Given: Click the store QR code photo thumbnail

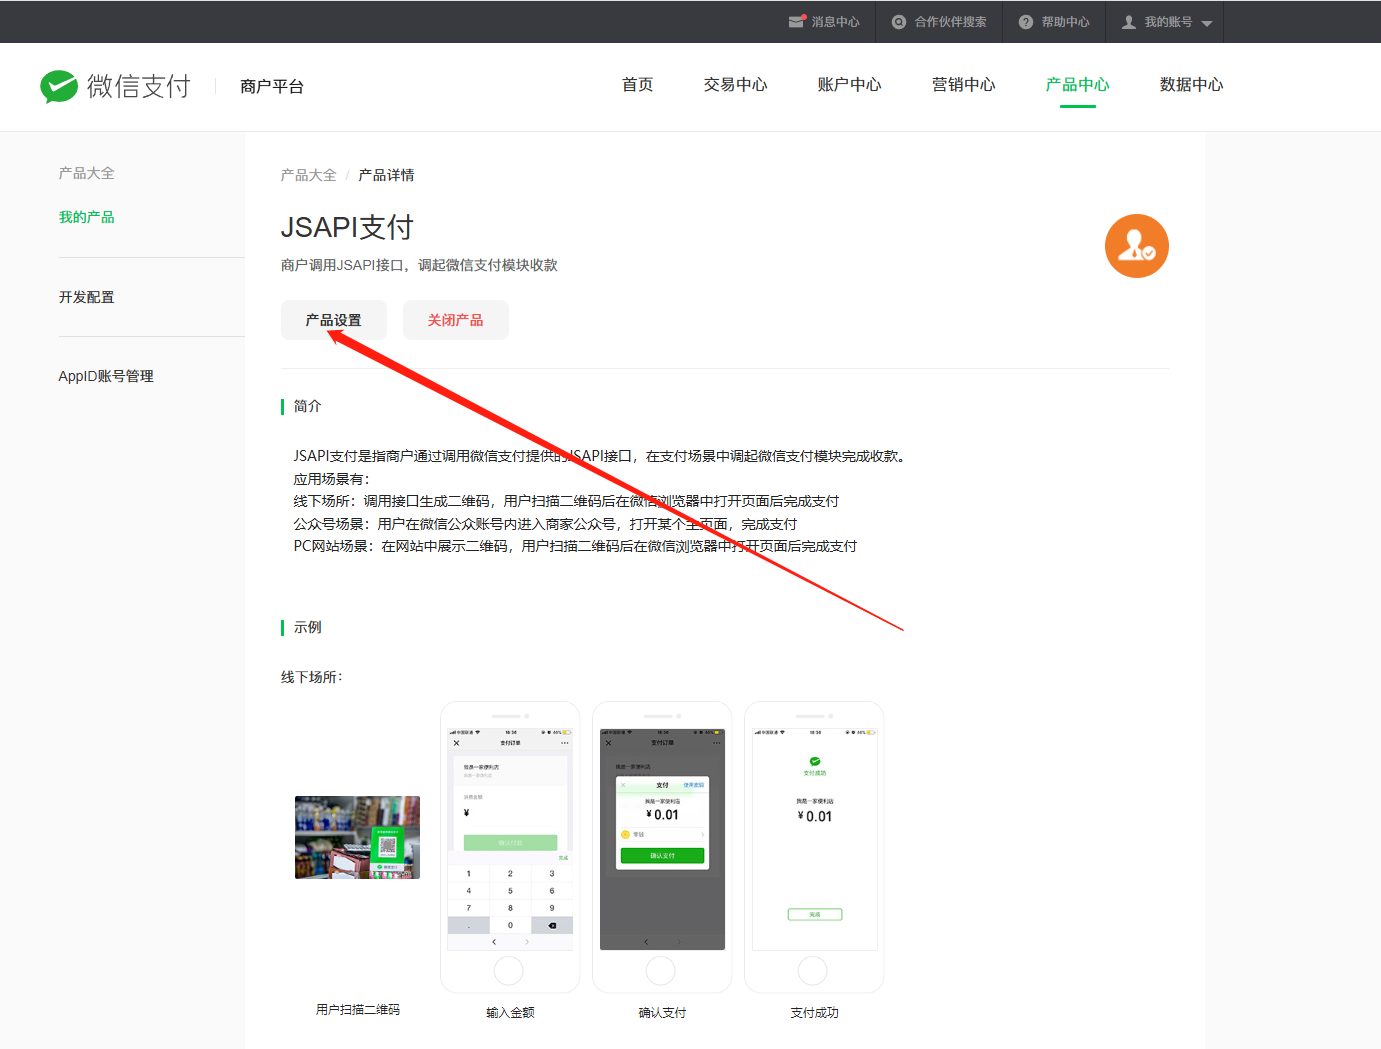Looking at the screenshot, I should click(x=357, y=837).
